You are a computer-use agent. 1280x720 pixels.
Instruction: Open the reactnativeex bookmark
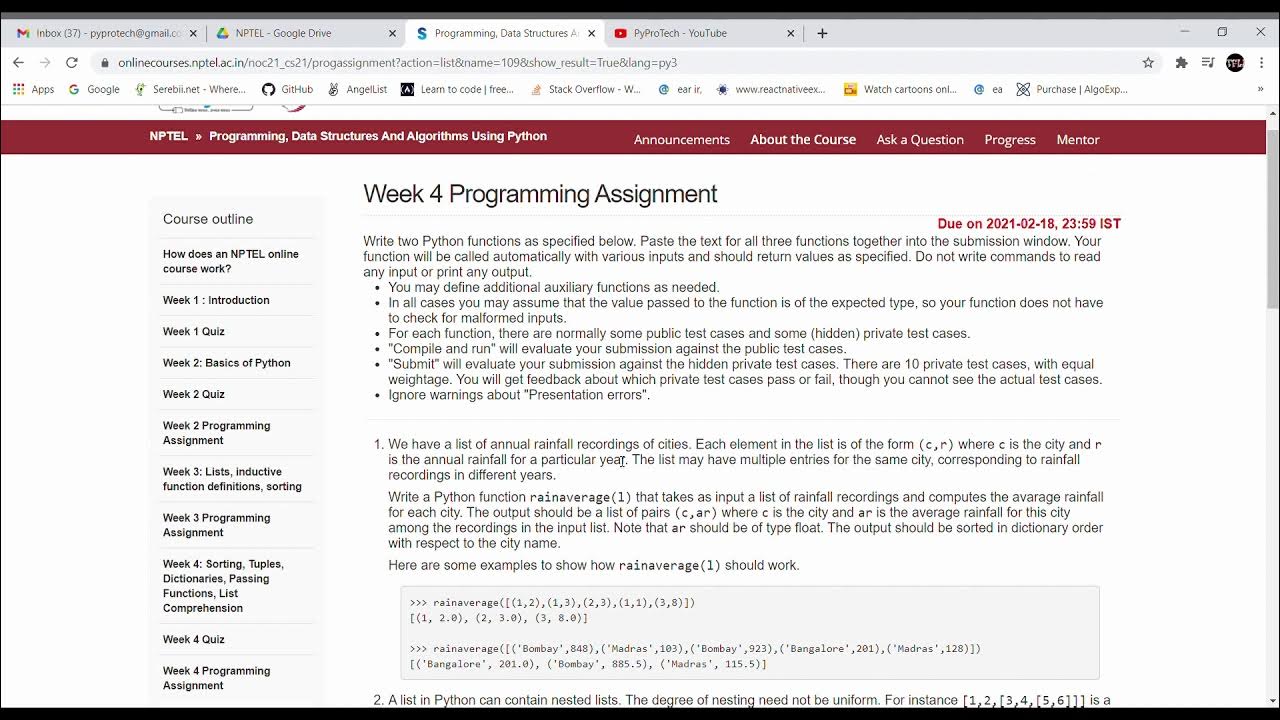click(x=771, y=89)
